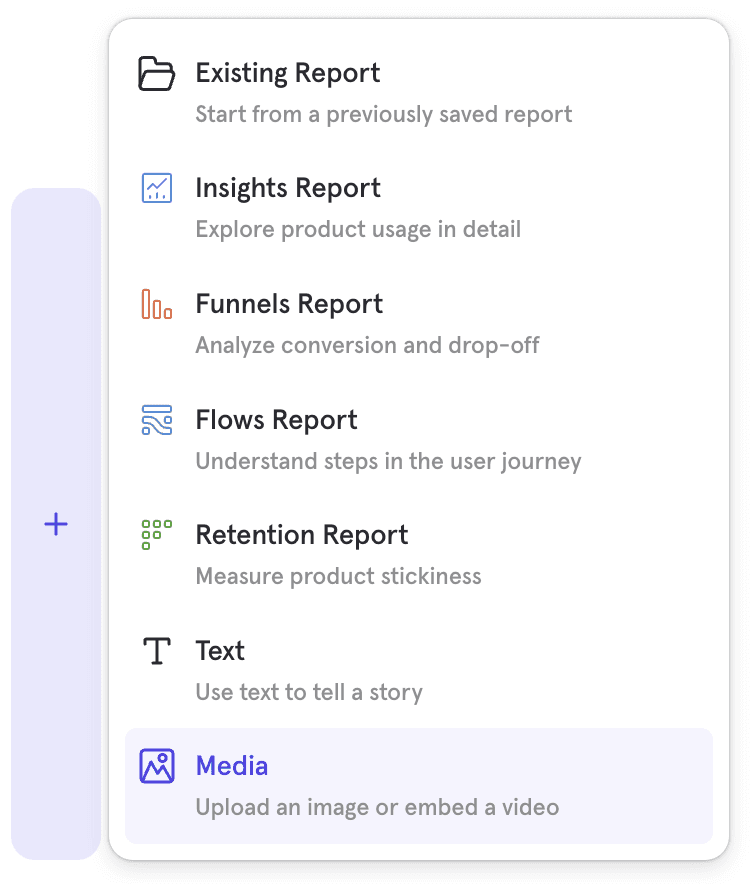Click the 'Start from a previously saved report' text
The width and height of the screenshot is (754, 884).
click(x=383, y=114)
